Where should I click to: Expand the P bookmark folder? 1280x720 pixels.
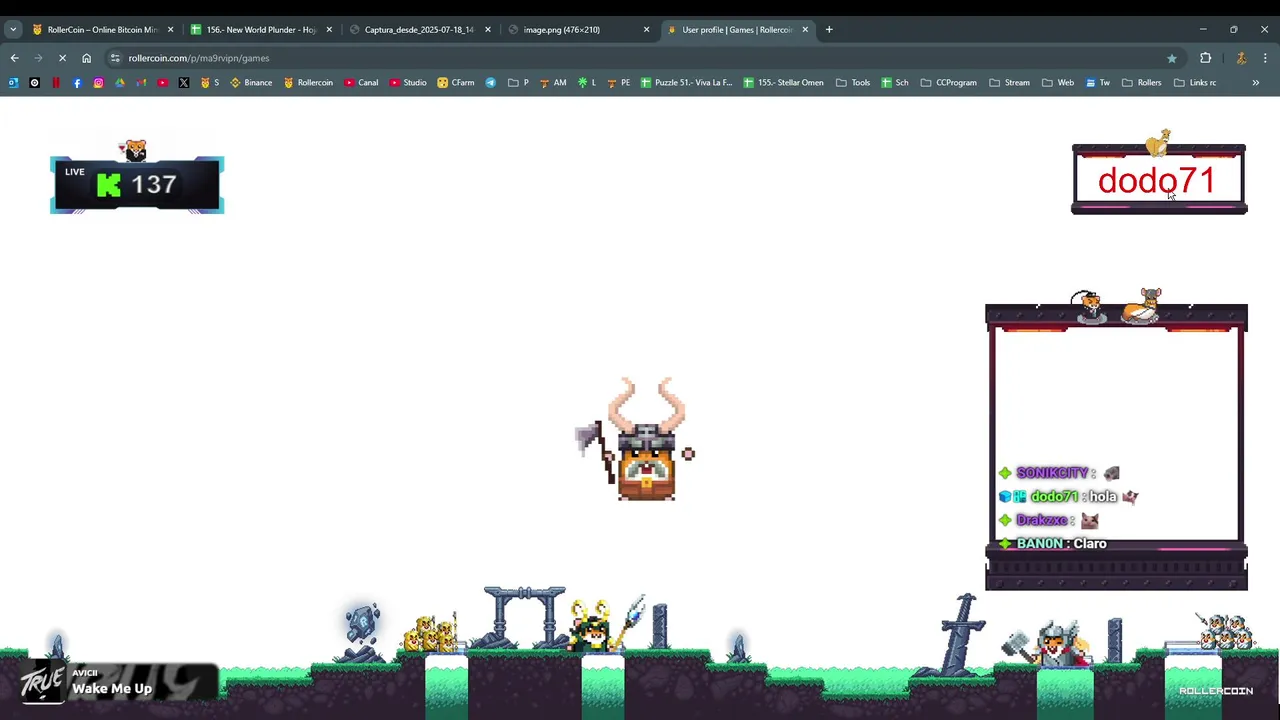pyautogui.click(x=519, y=83)
